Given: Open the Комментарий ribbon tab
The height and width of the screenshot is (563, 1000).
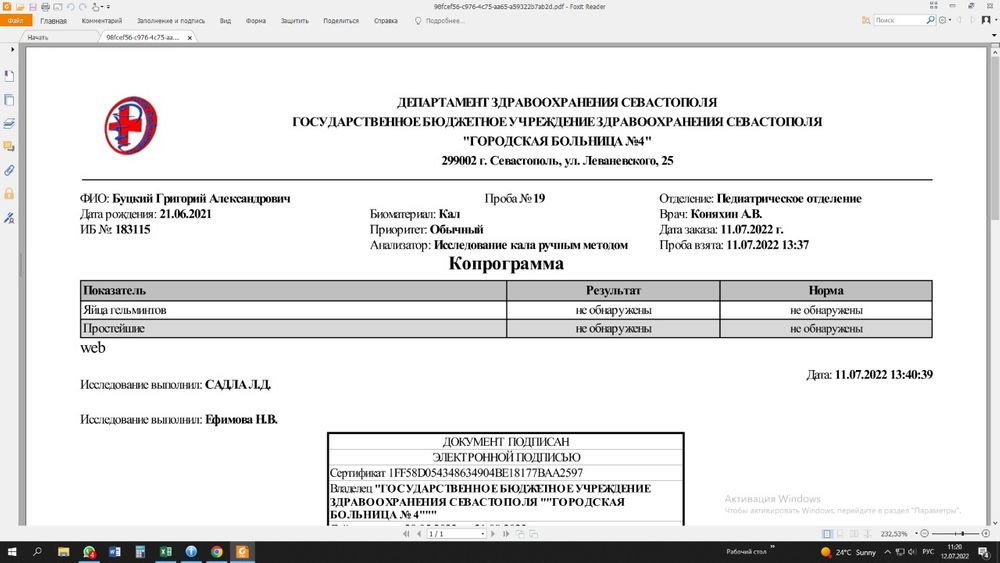Looking at the screenshot, I should pos(102,20).
